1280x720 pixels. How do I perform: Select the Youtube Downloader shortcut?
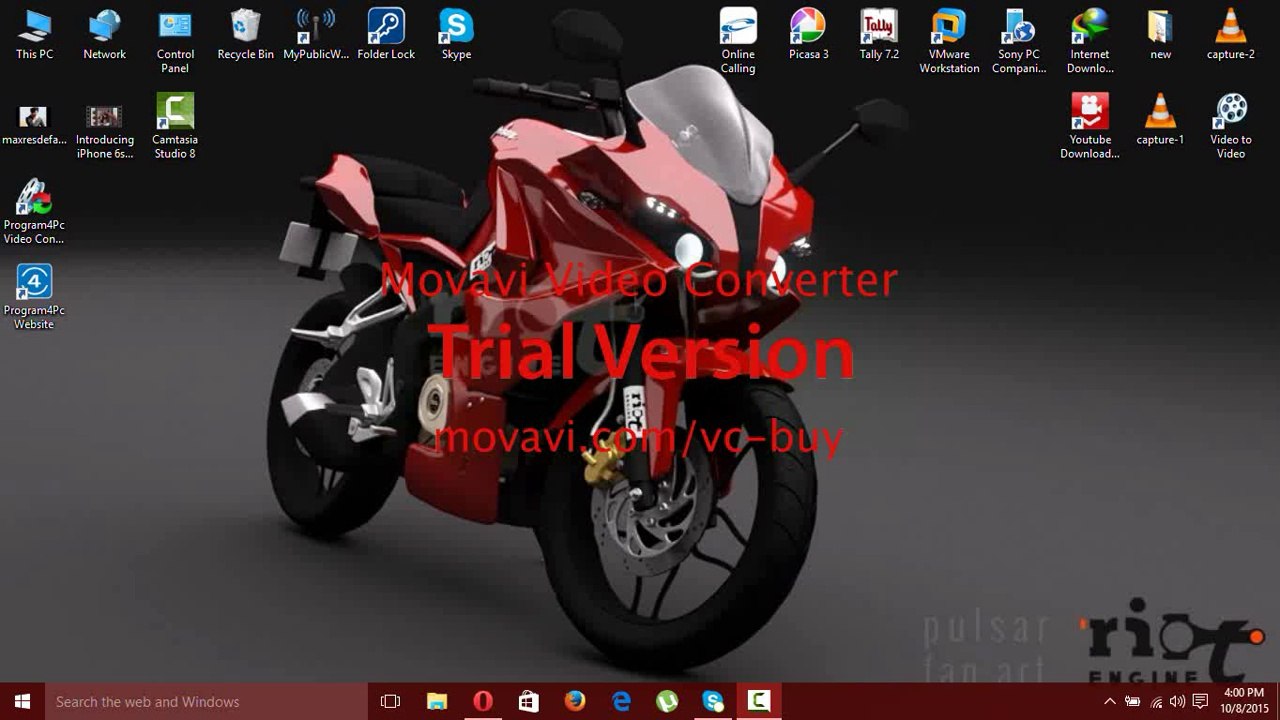1090,127
